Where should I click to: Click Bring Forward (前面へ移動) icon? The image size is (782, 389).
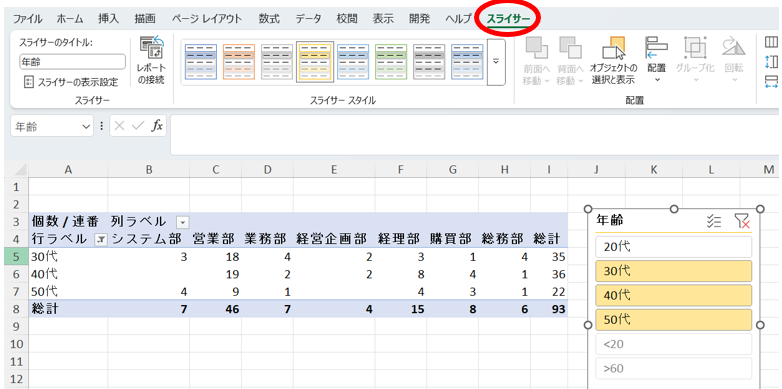[536, 49]
